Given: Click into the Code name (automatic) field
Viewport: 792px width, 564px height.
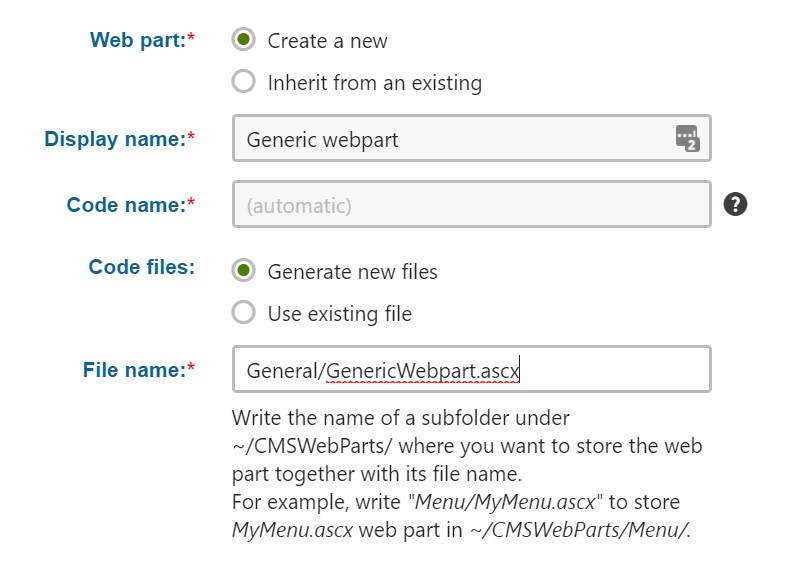Looking at the screenshot, I should click(x=472, y=204).
